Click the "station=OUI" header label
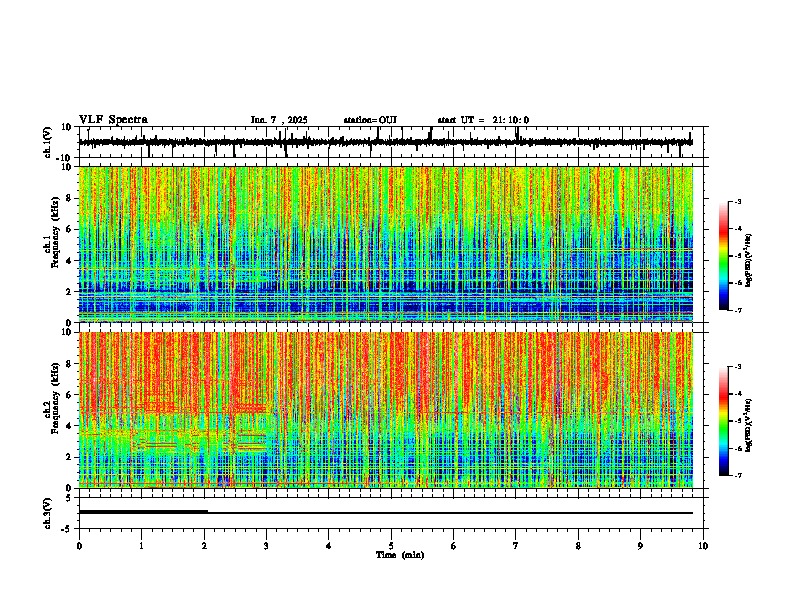Screen dimensions: 792x612 coord(370,120)
